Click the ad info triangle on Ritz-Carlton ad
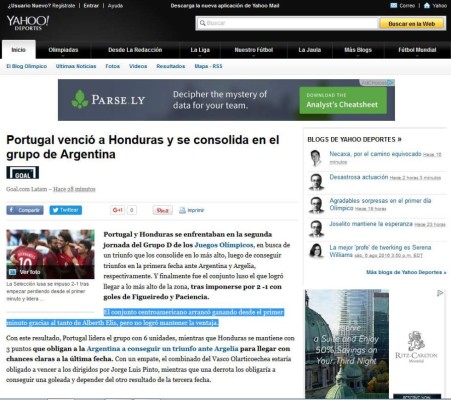The height and width of the screenshot is (400, 451). pos(440,293)
